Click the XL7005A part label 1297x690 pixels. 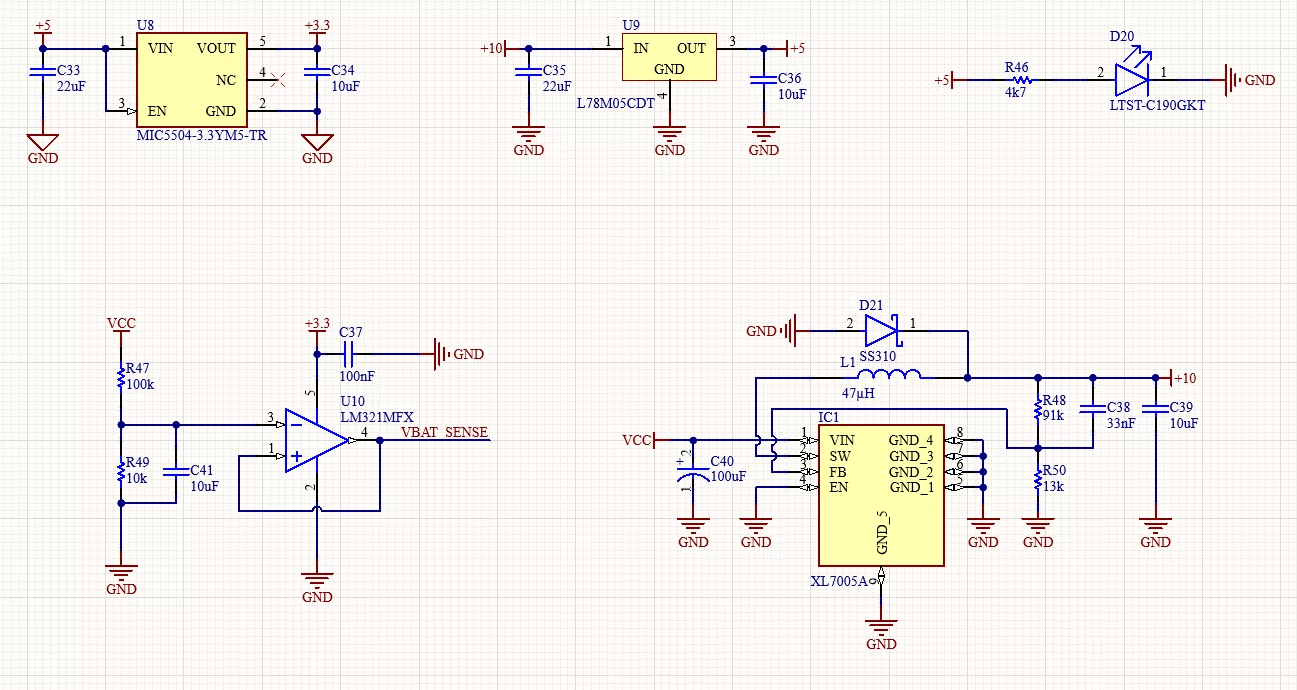point(839,580)
